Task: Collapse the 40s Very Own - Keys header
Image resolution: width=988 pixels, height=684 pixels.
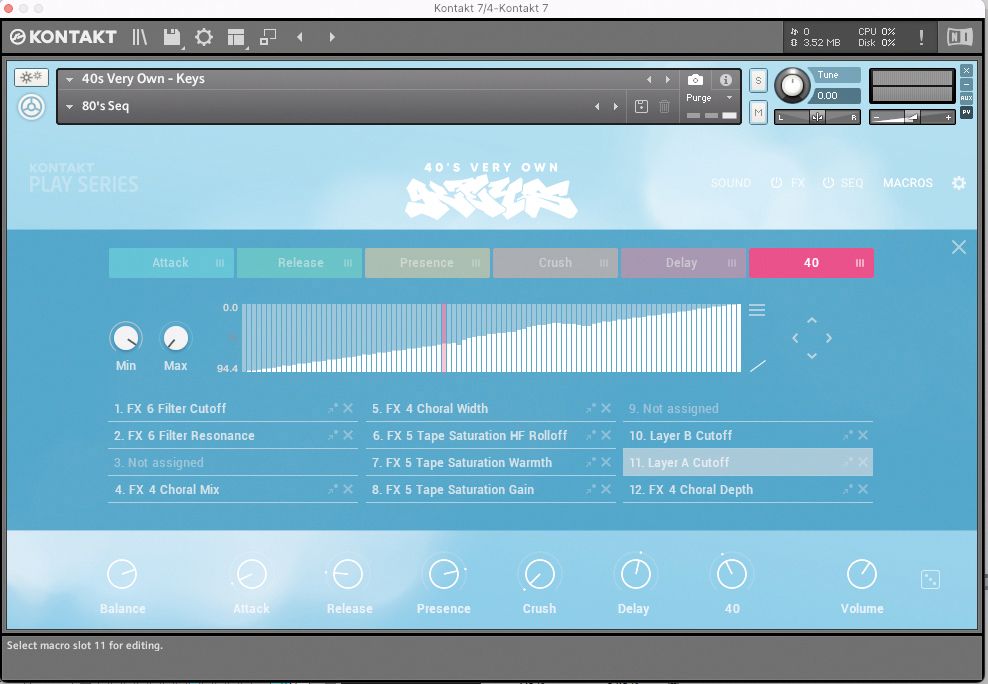Action: (x=69, y=78)
